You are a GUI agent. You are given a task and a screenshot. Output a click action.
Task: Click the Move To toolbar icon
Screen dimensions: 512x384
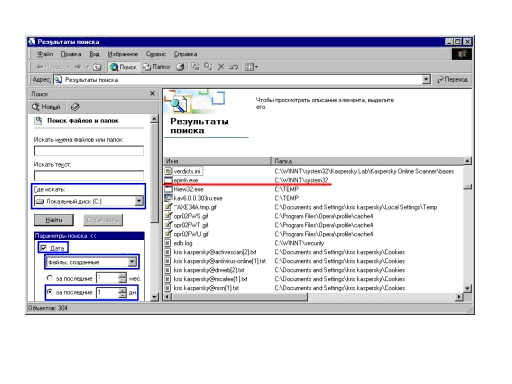(195, 67)
